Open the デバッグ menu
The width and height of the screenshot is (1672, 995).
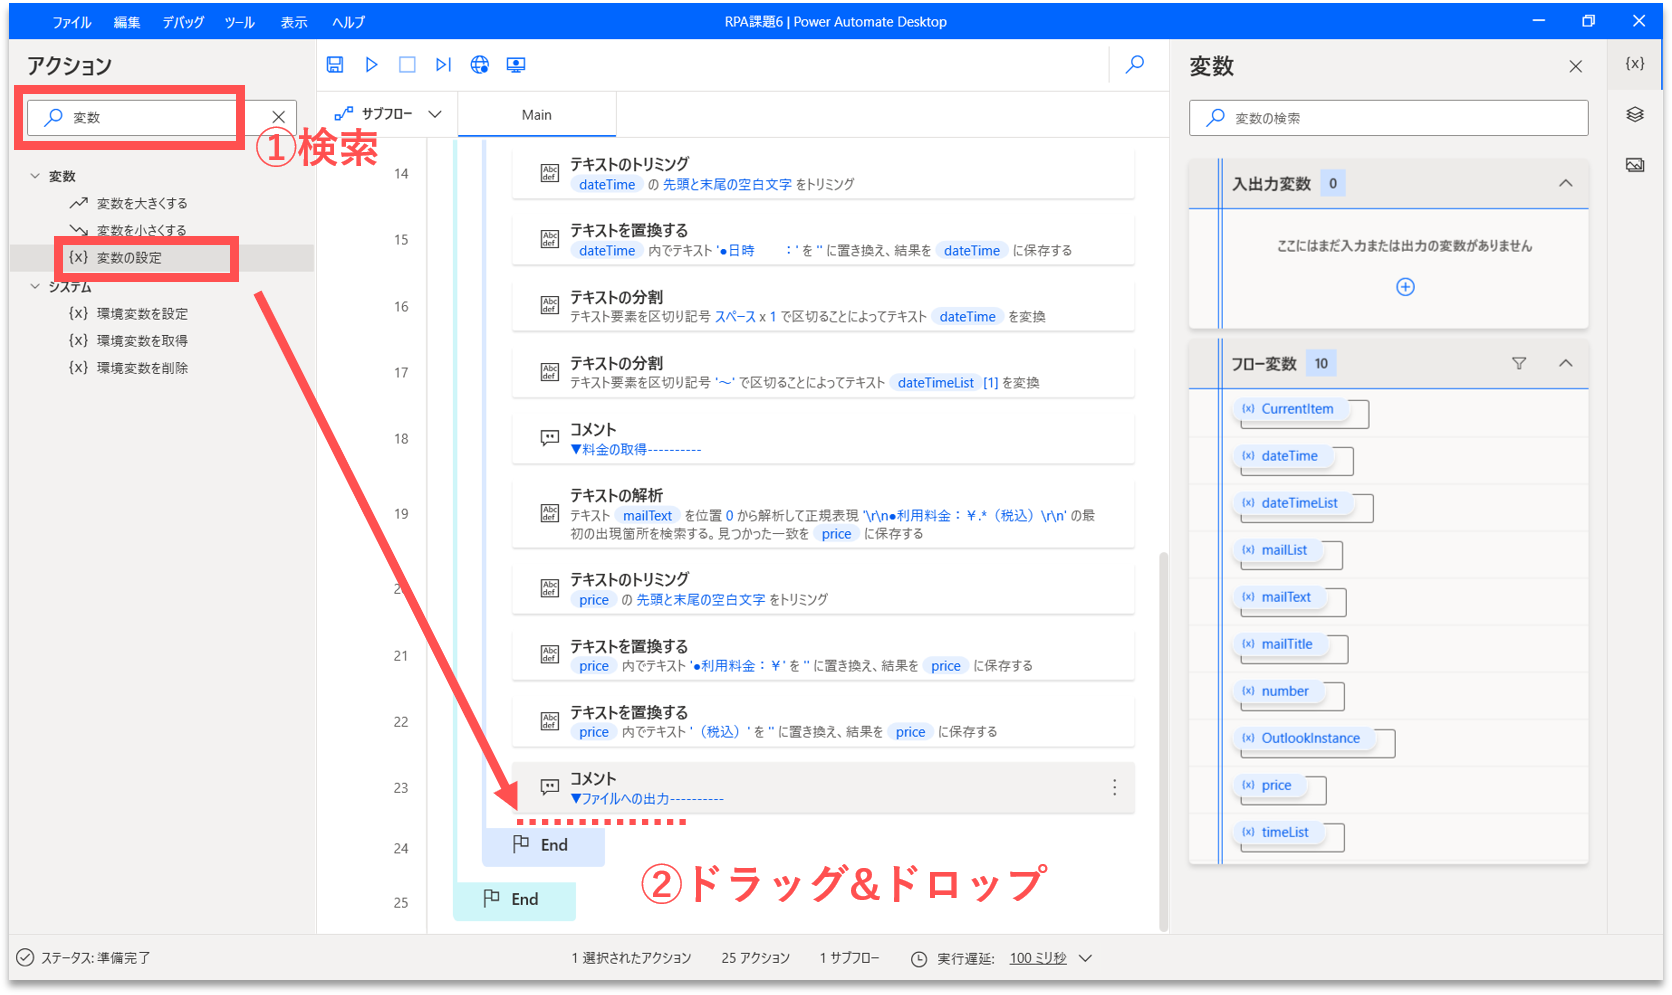[x=183, y=22]
